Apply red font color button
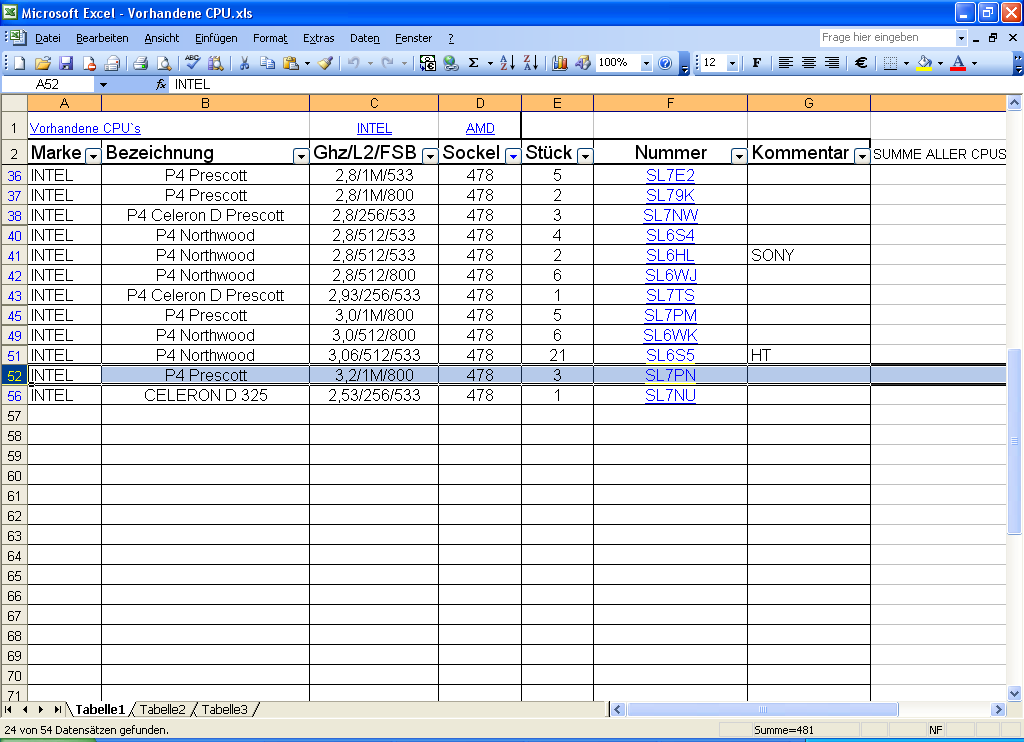The height and width of the screenshot is (742, 1024). click(x=958, y=63)
